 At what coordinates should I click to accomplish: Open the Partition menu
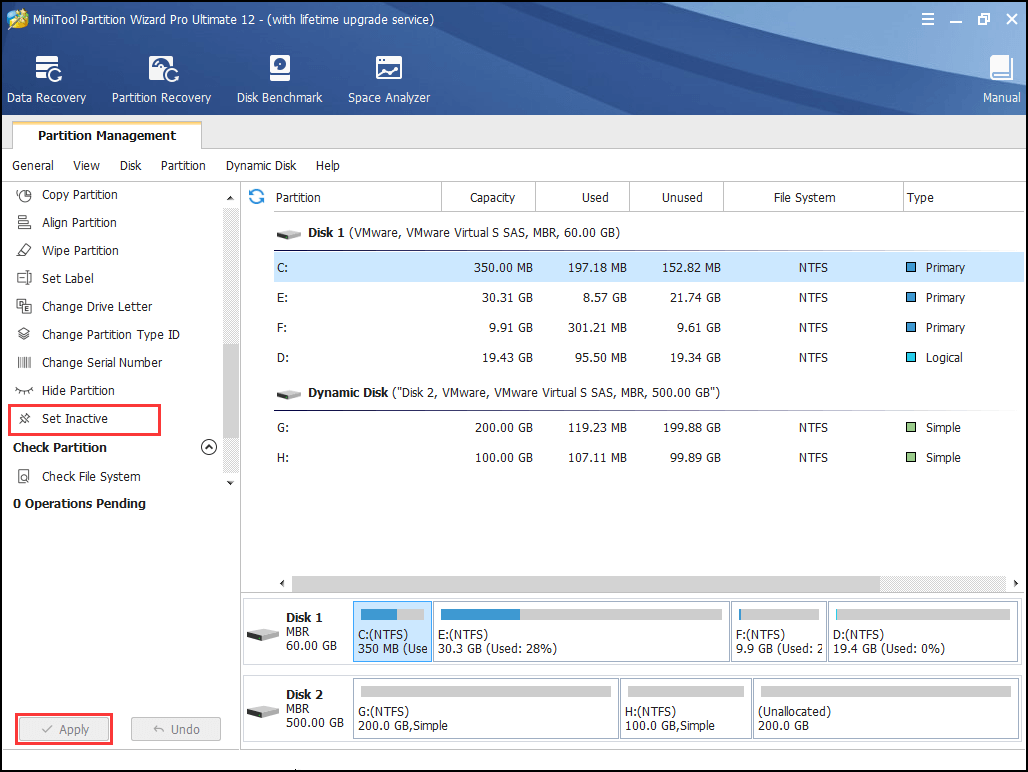pos(183,166)
